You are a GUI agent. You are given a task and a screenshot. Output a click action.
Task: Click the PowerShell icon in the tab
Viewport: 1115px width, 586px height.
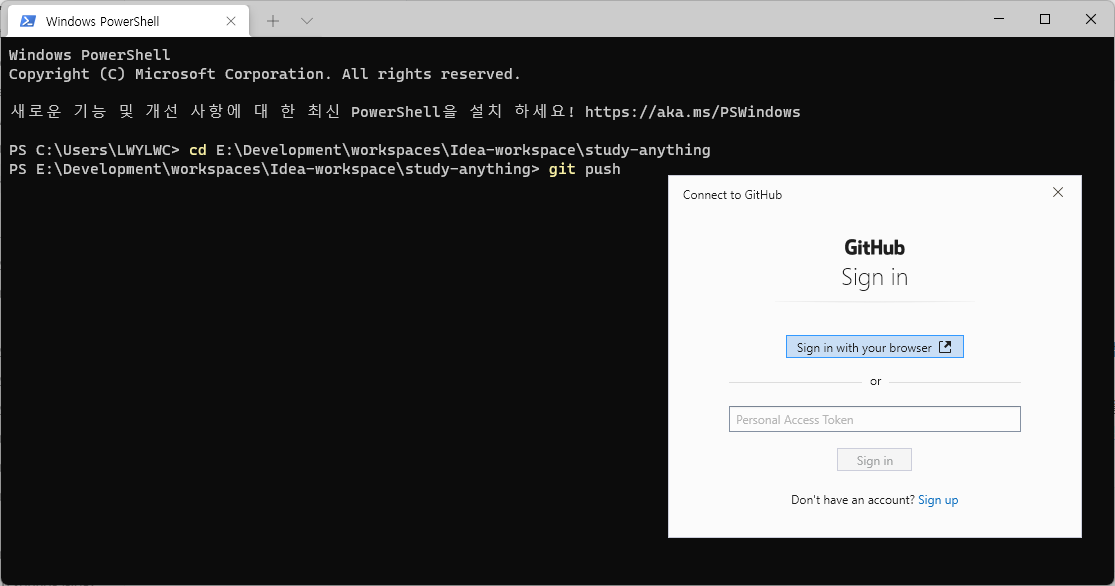pyautogui.click(x=28, y=21)
